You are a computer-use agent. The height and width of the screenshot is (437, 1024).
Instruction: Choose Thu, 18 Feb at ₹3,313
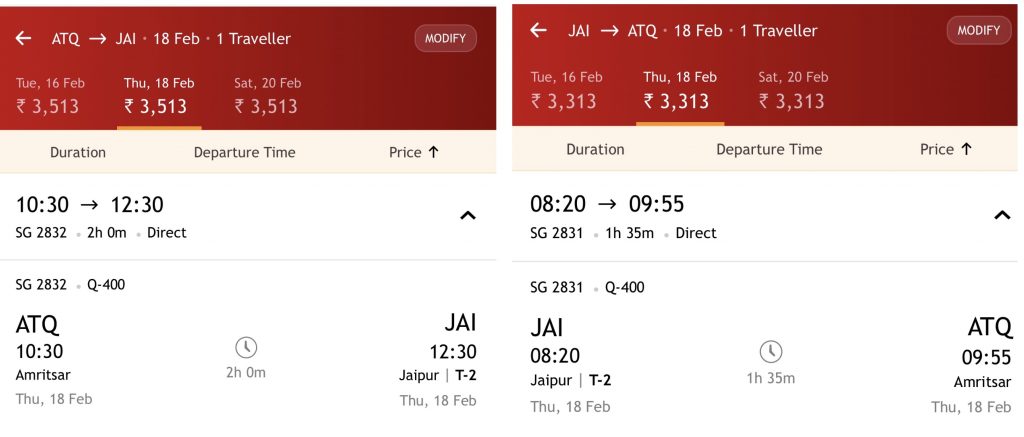[x=677, y=90]
